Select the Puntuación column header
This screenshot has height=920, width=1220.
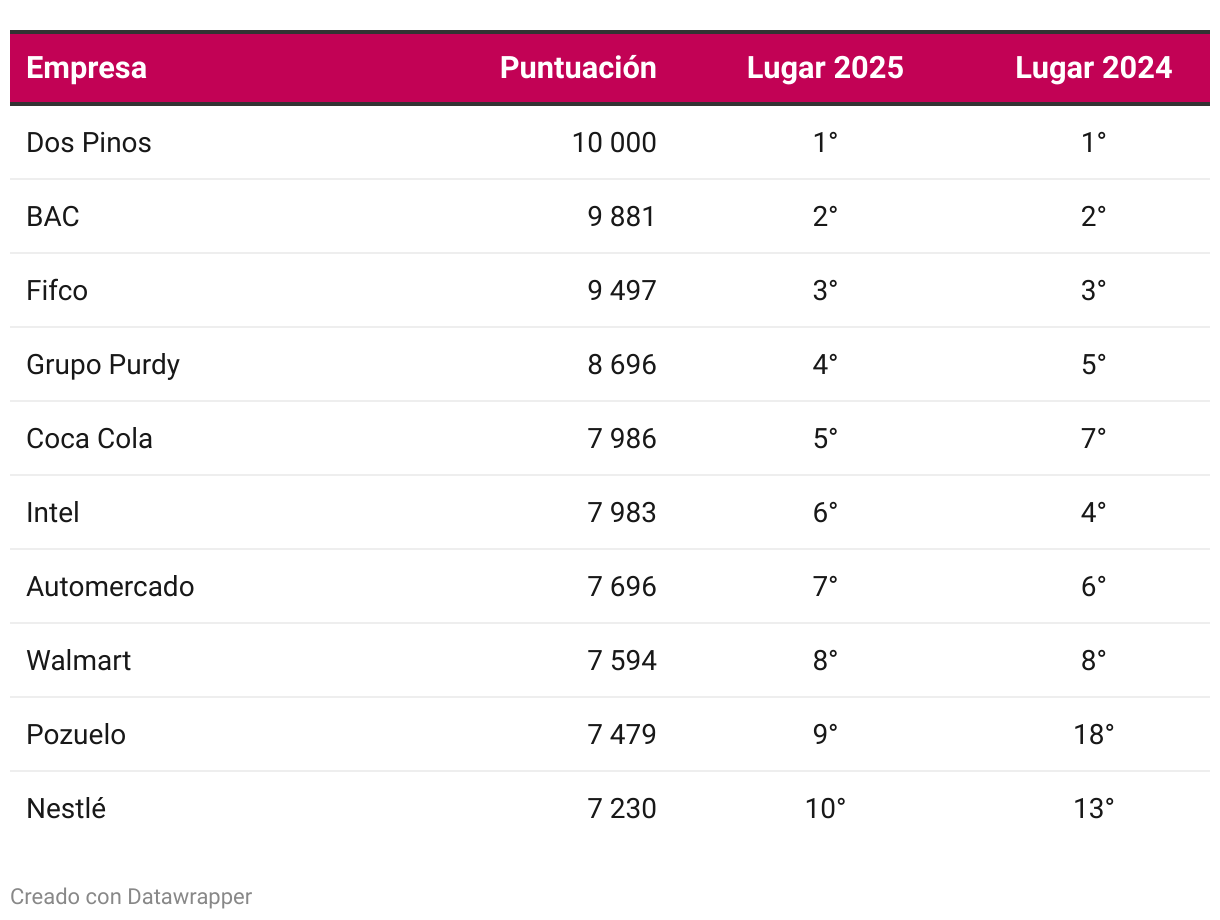point(578,68)
